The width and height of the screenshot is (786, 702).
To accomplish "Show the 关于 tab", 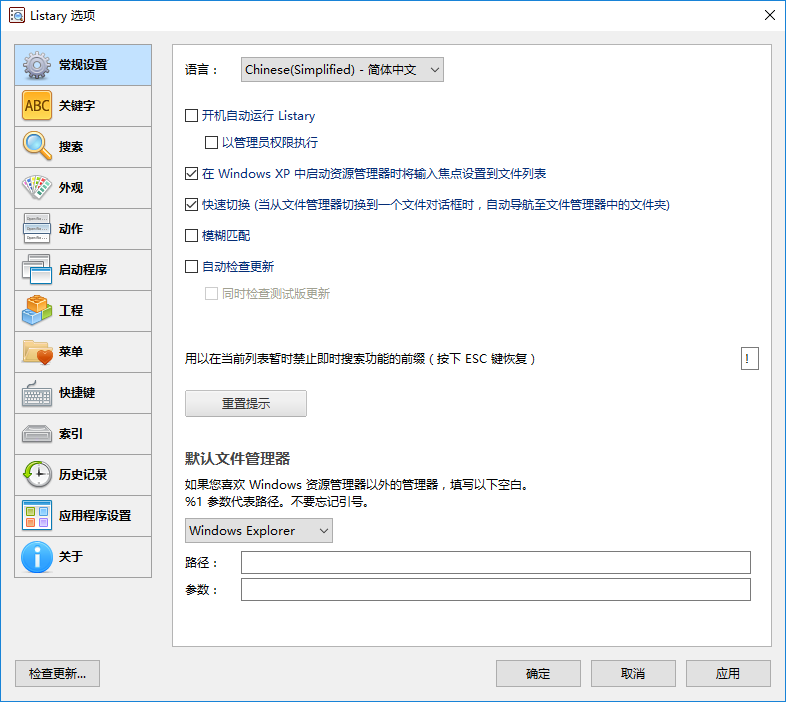I will 83,557.
